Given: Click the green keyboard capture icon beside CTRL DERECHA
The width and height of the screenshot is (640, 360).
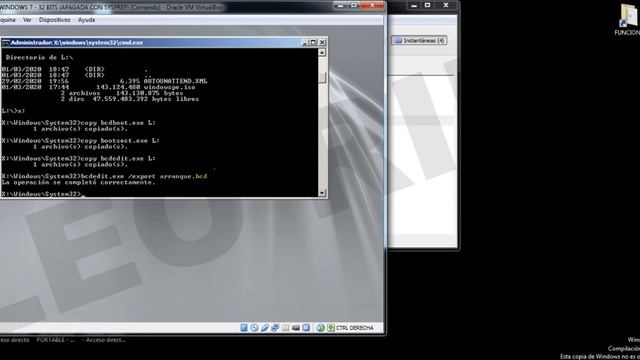Looking at the screenshot, I should click(x=331, y=328).
